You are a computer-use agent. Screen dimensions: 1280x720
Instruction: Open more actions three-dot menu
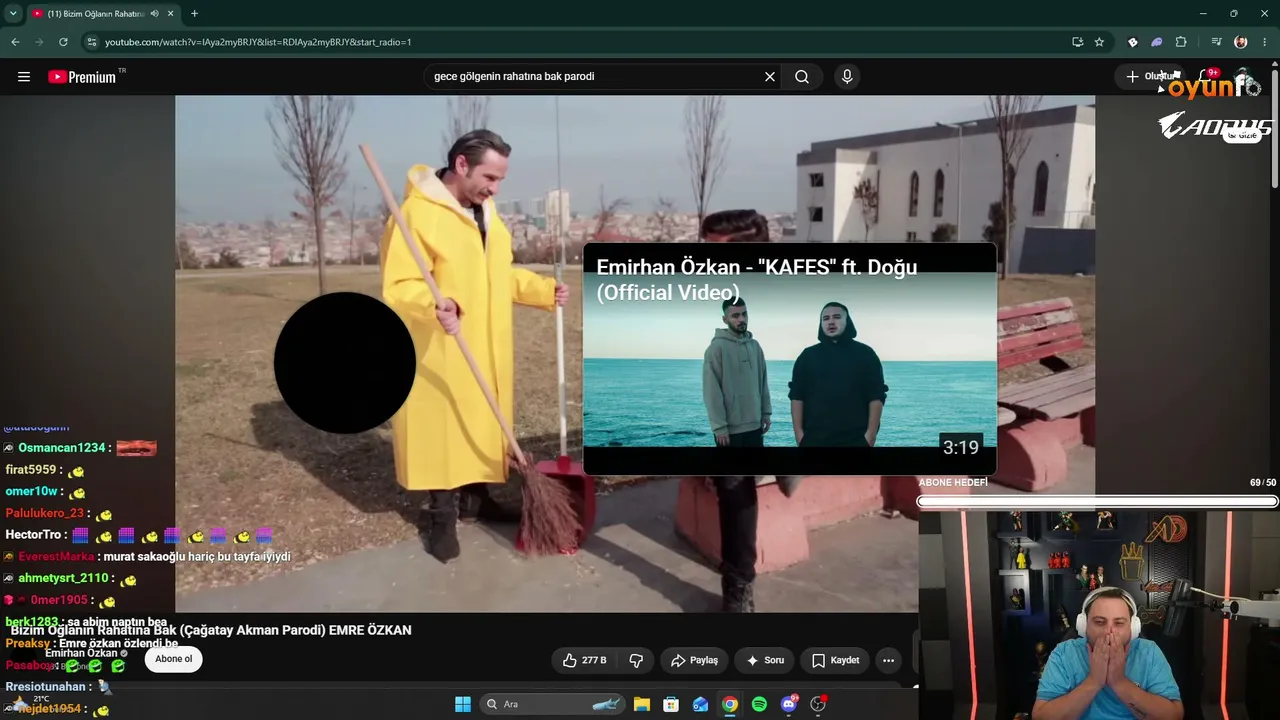[x=888, y=660]
